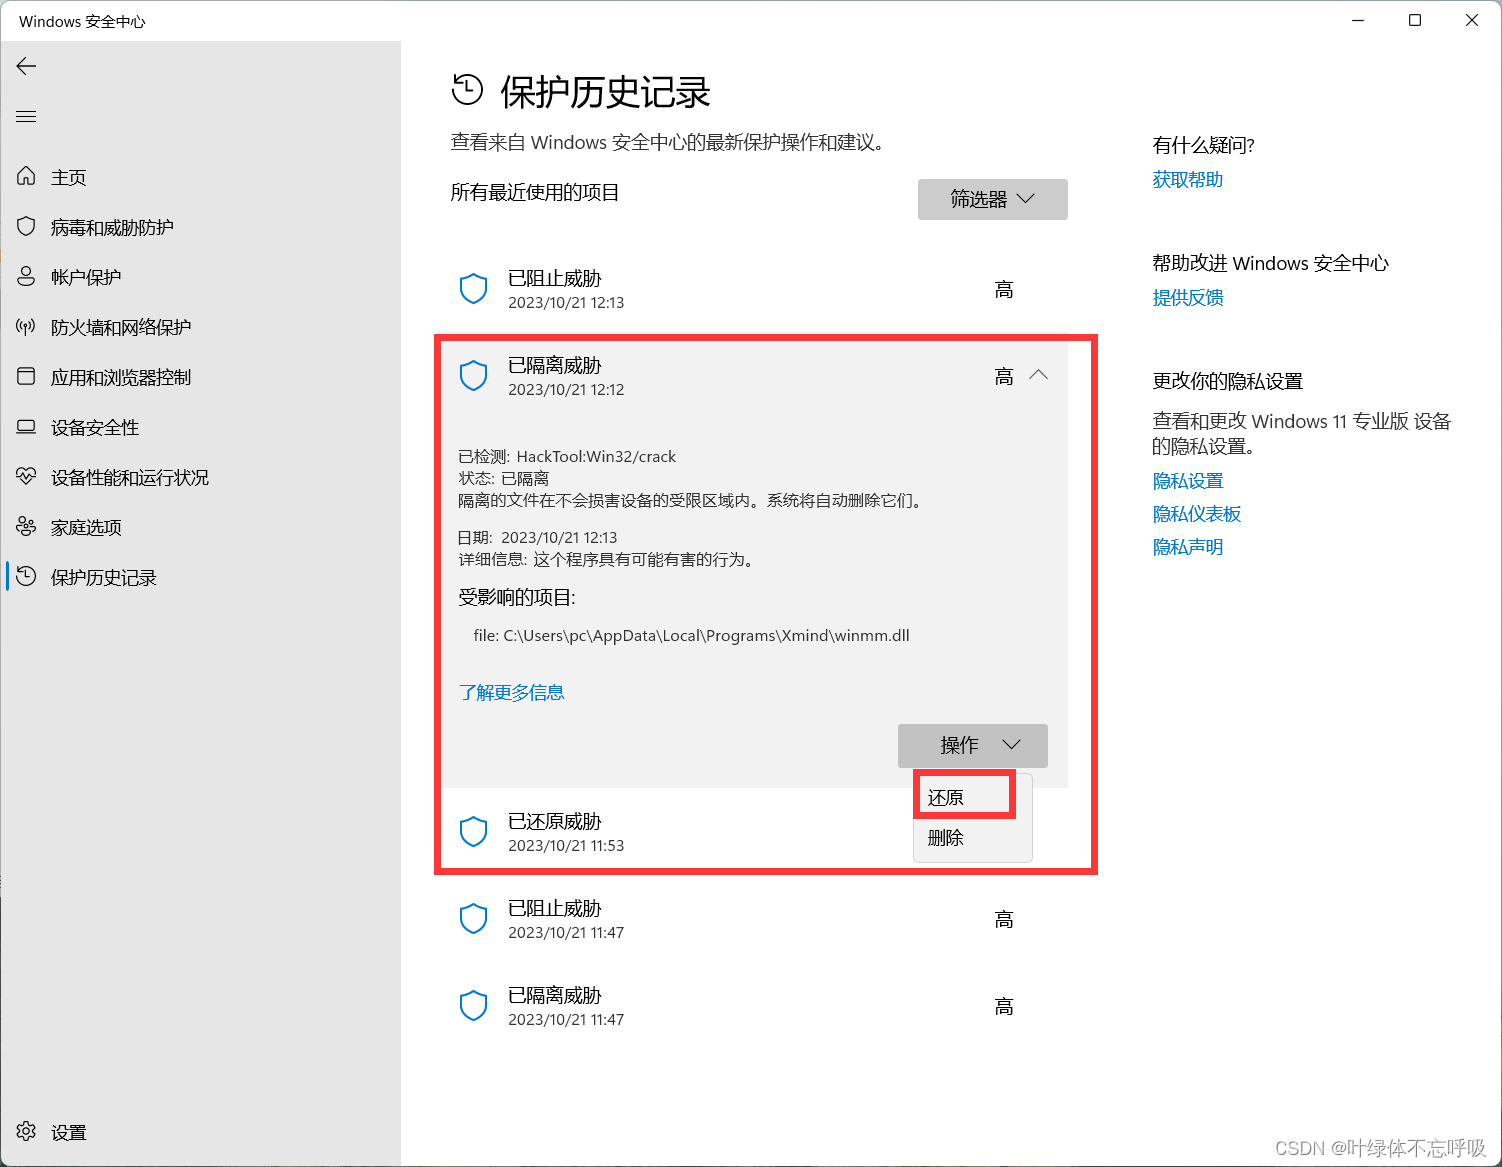Click the affected file path winmm.dll

click(x=691, y=635)
